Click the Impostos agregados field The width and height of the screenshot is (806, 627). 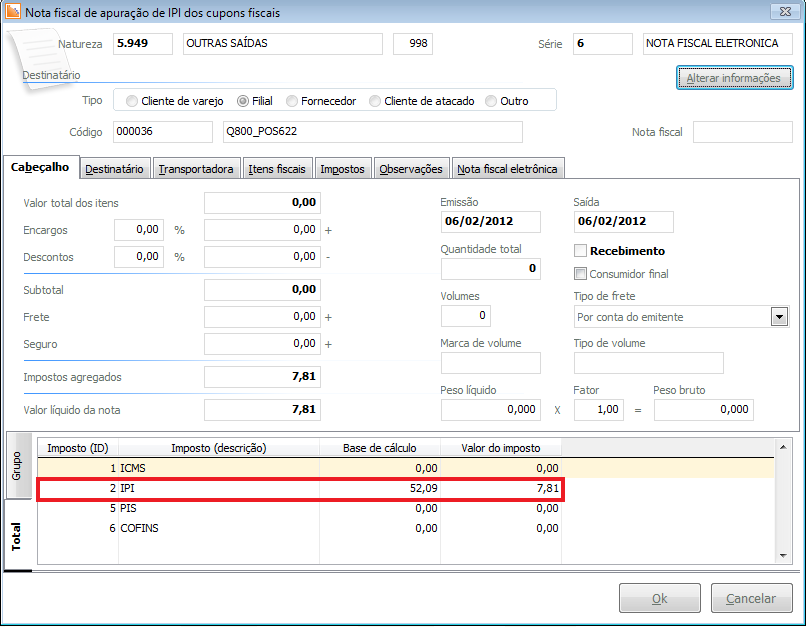coord(262,377)
